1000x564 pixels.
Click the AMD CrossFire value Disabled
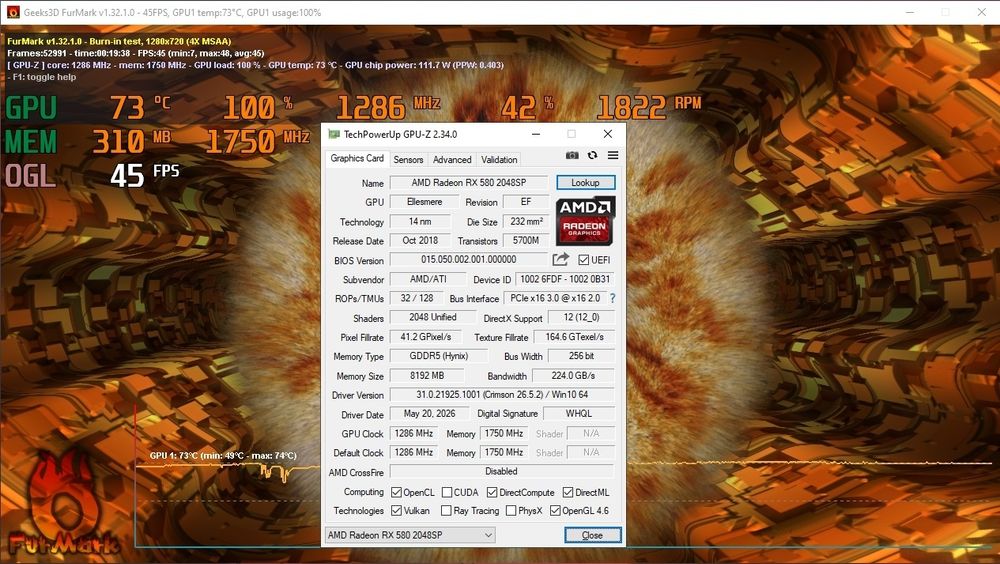pos(502,471)
